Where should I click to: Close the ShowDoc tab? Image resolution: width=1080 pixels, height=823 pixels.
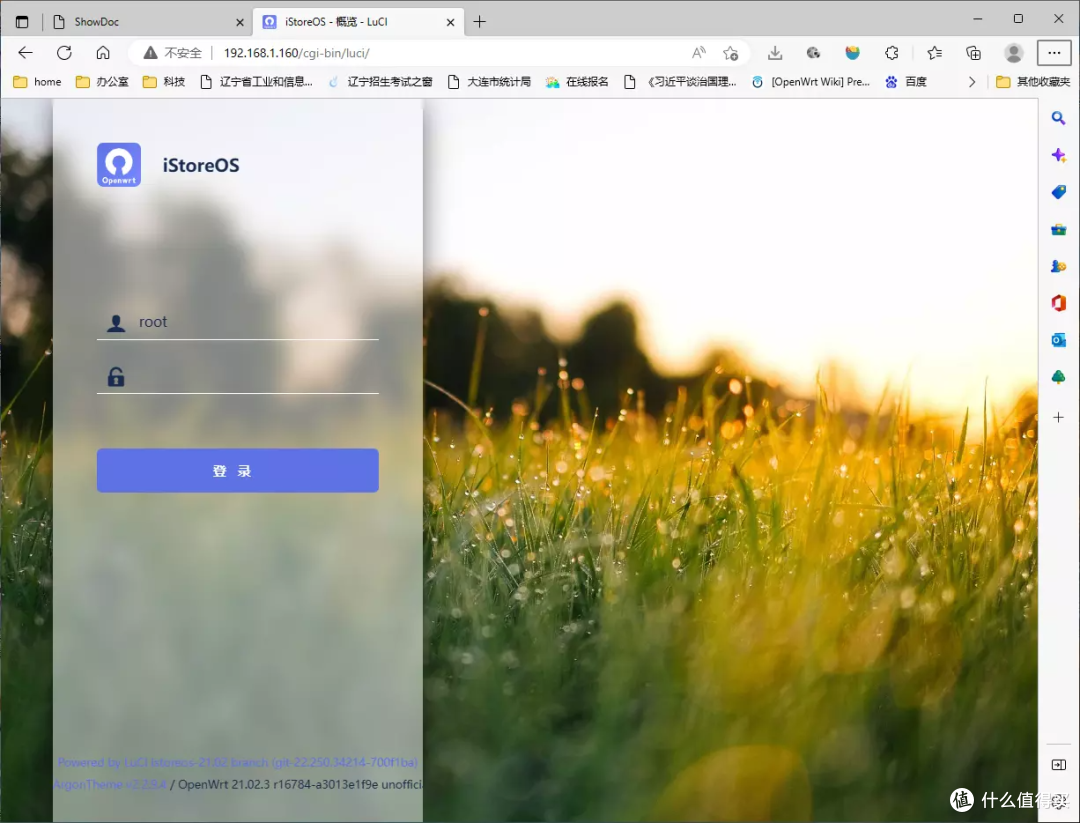(x=240, y=22)
